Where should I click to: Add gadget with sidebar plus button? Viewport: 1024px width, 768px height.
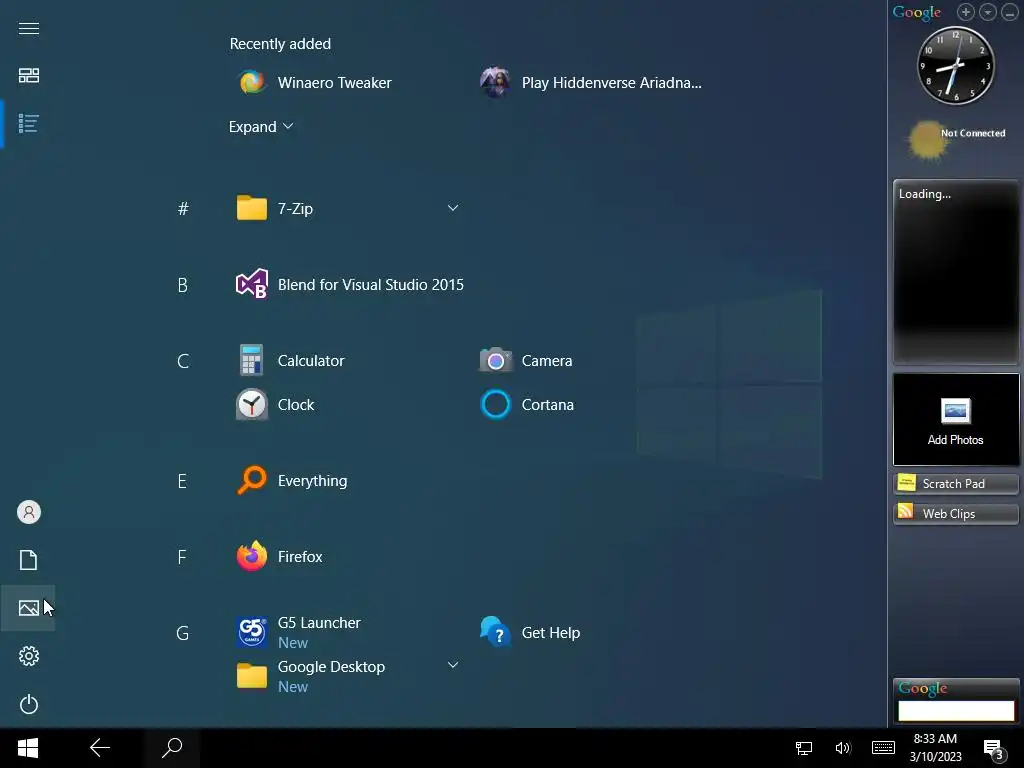(966, 12)
